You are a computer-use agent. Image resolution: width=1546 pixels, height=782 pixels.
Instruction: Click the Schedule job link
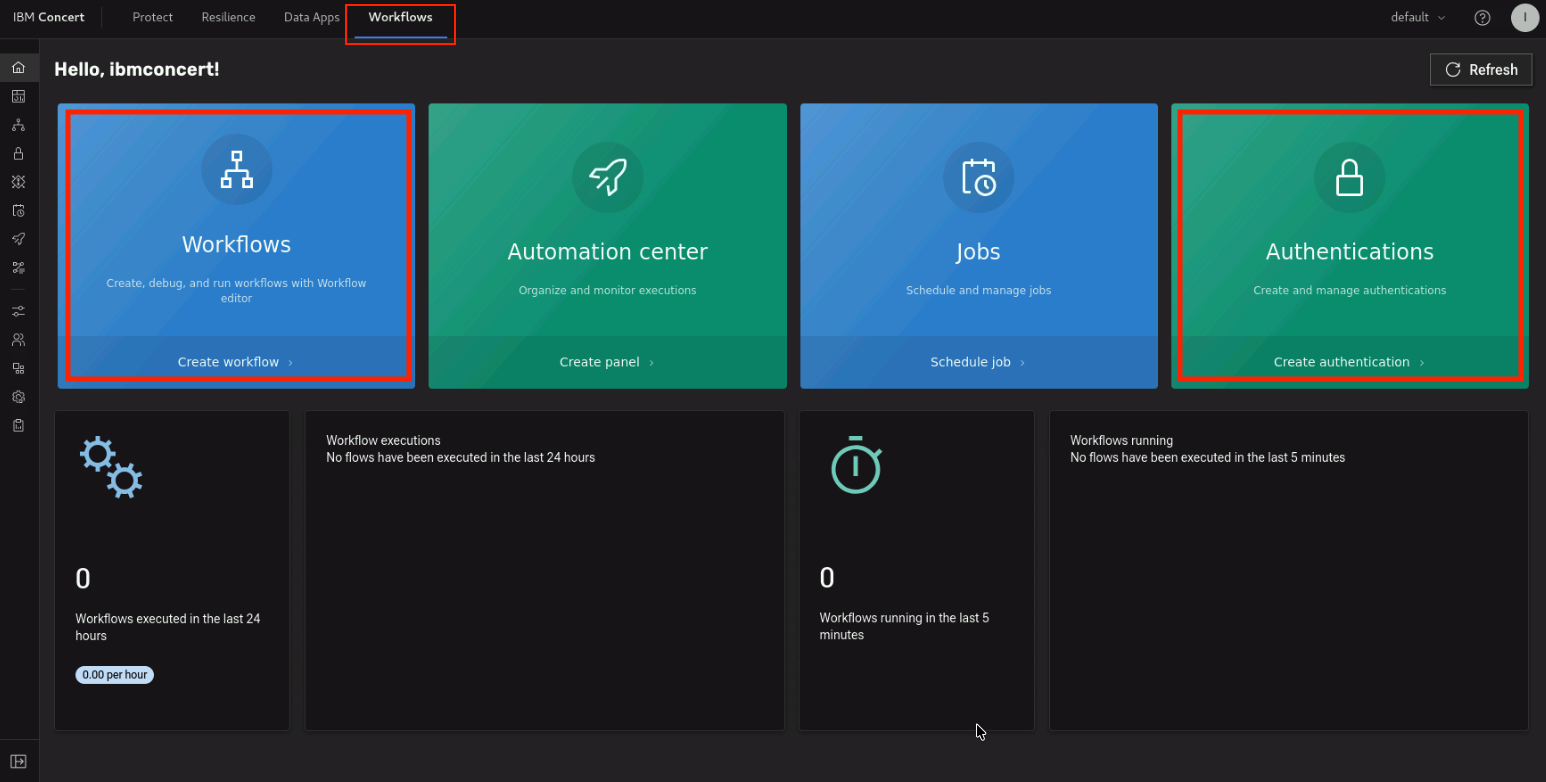tap(977, 362)
